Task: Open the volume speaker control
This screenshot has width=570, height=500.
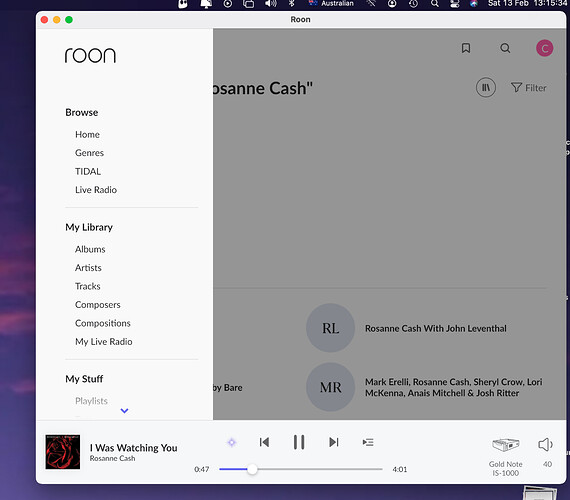Action: 545,444
